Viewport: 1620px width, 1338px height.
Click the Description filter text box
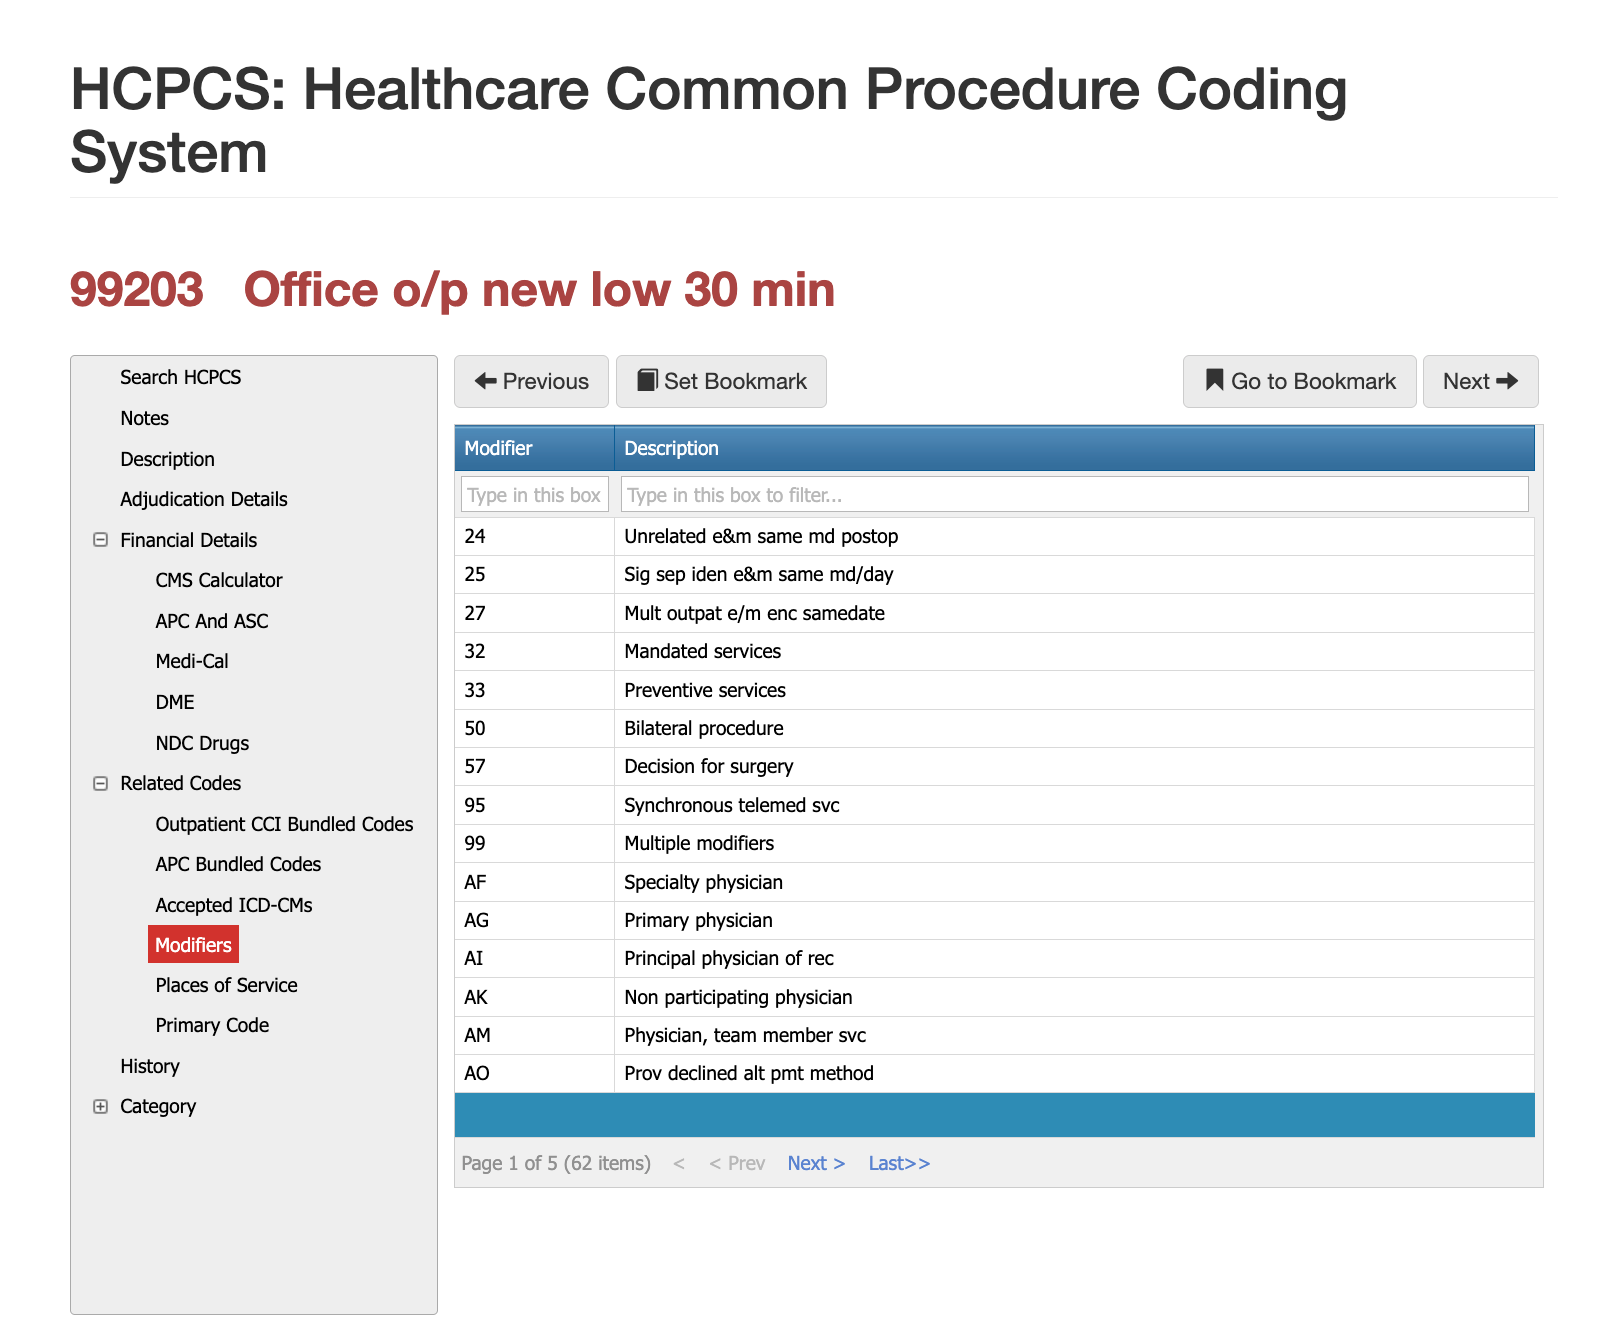coord(1074,494)
